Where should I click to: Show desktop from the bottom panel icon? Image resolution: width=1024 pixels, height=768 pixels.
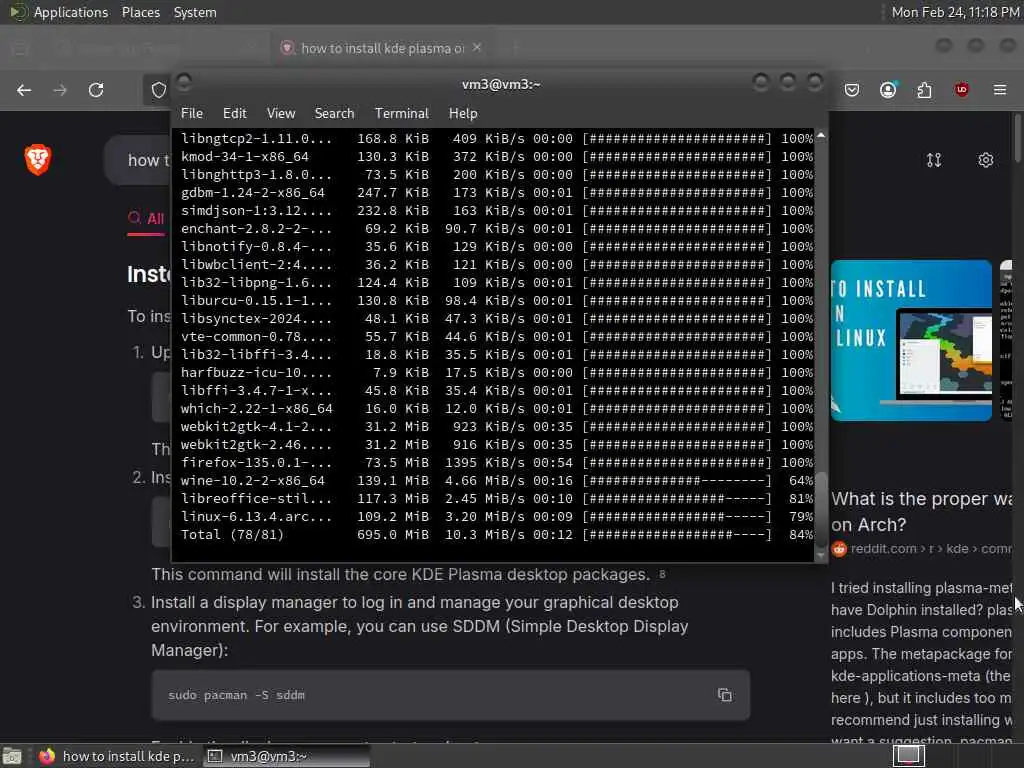click(x=12, y=756)
